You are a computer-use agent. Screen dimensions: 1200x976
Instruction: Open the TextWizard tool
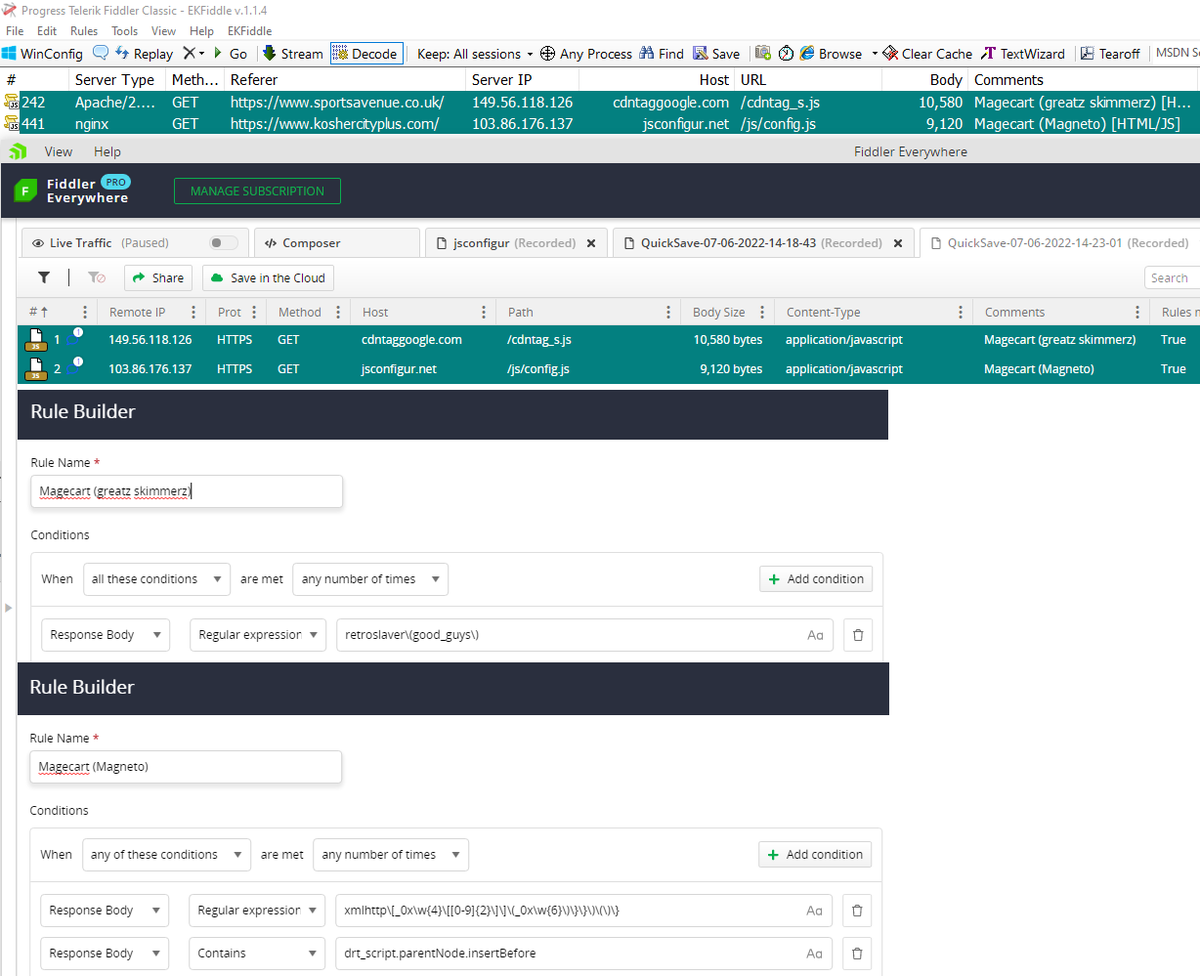pyautogui.click(x=1023, y=54)
